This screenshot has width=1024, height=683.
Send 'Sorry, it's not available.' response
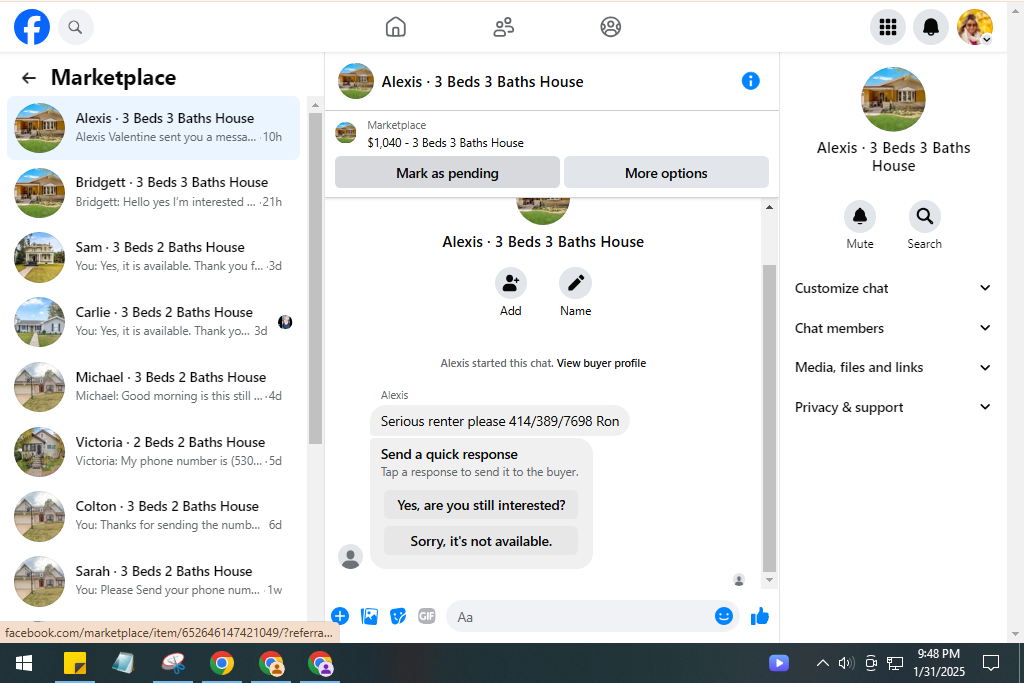point(481,541)
